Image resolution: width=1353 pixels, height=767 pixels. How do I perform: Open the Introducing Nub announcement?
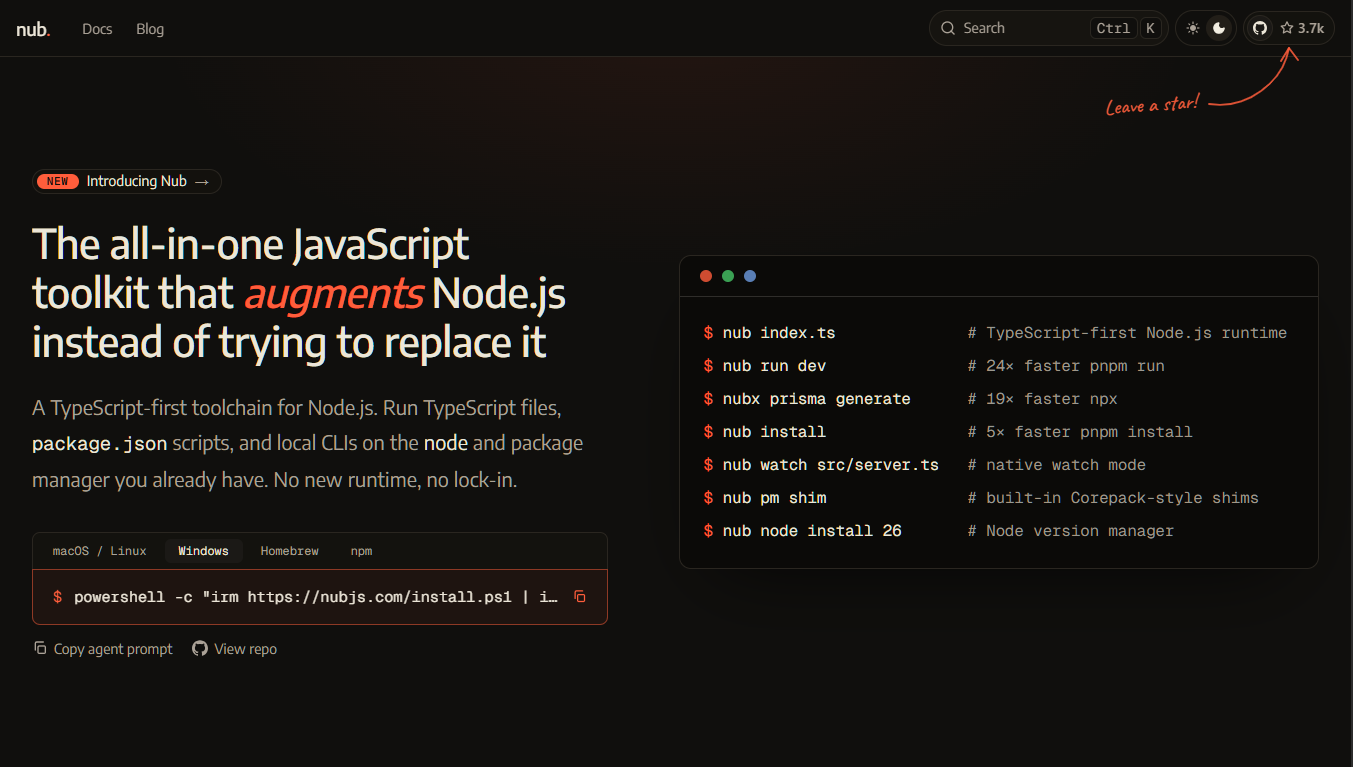click(127, 181)
